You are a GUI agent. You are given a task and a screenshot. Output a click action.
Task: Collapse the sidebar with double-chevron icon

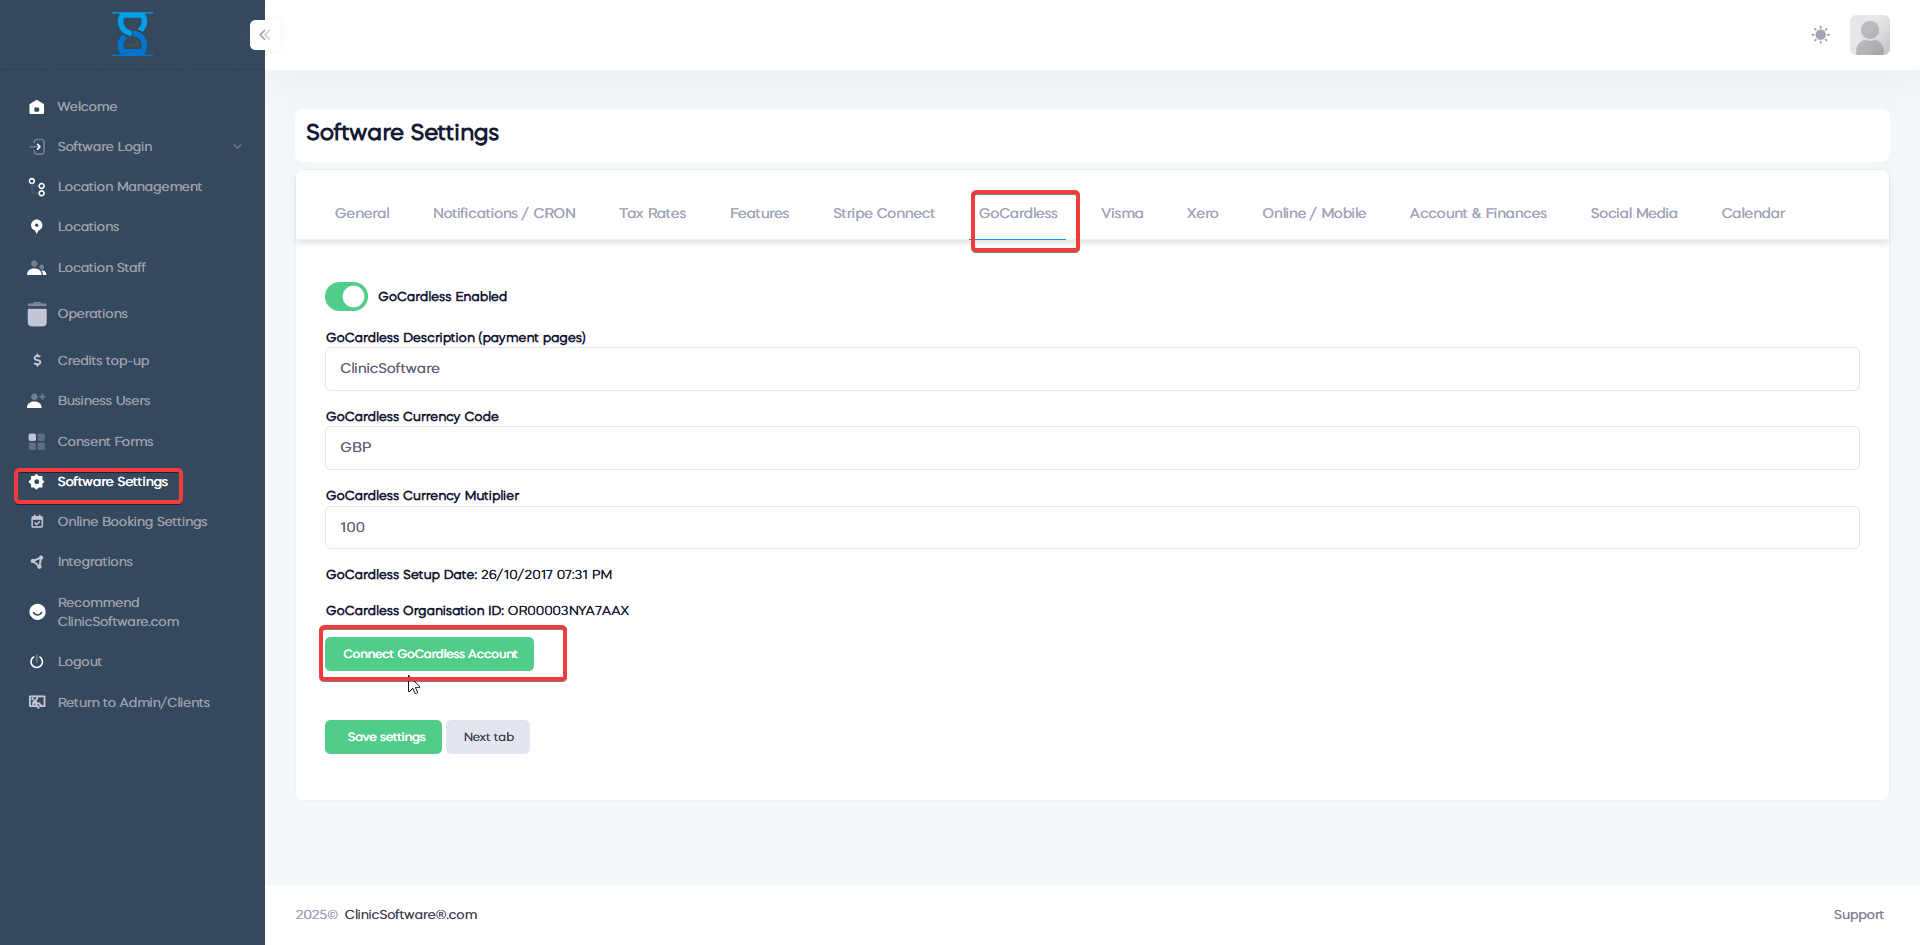tap(264, 35)
